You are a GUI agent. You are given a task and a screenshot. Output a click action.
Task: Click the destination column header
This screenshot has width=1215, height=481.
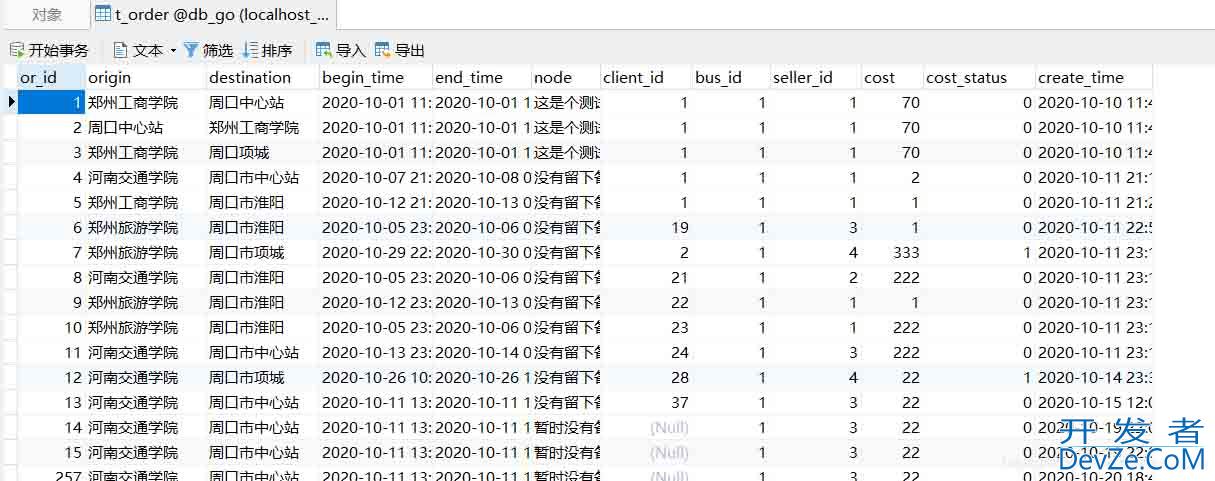(262, 77)
